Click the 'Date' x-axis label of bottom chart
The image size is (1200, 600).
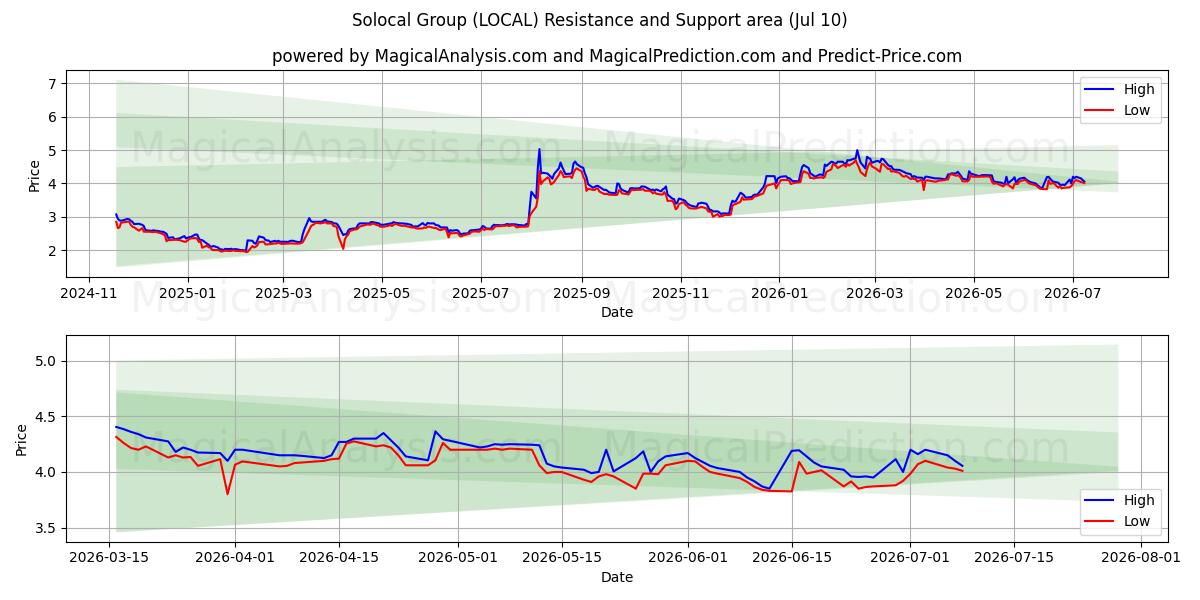(x=617, y=577)
